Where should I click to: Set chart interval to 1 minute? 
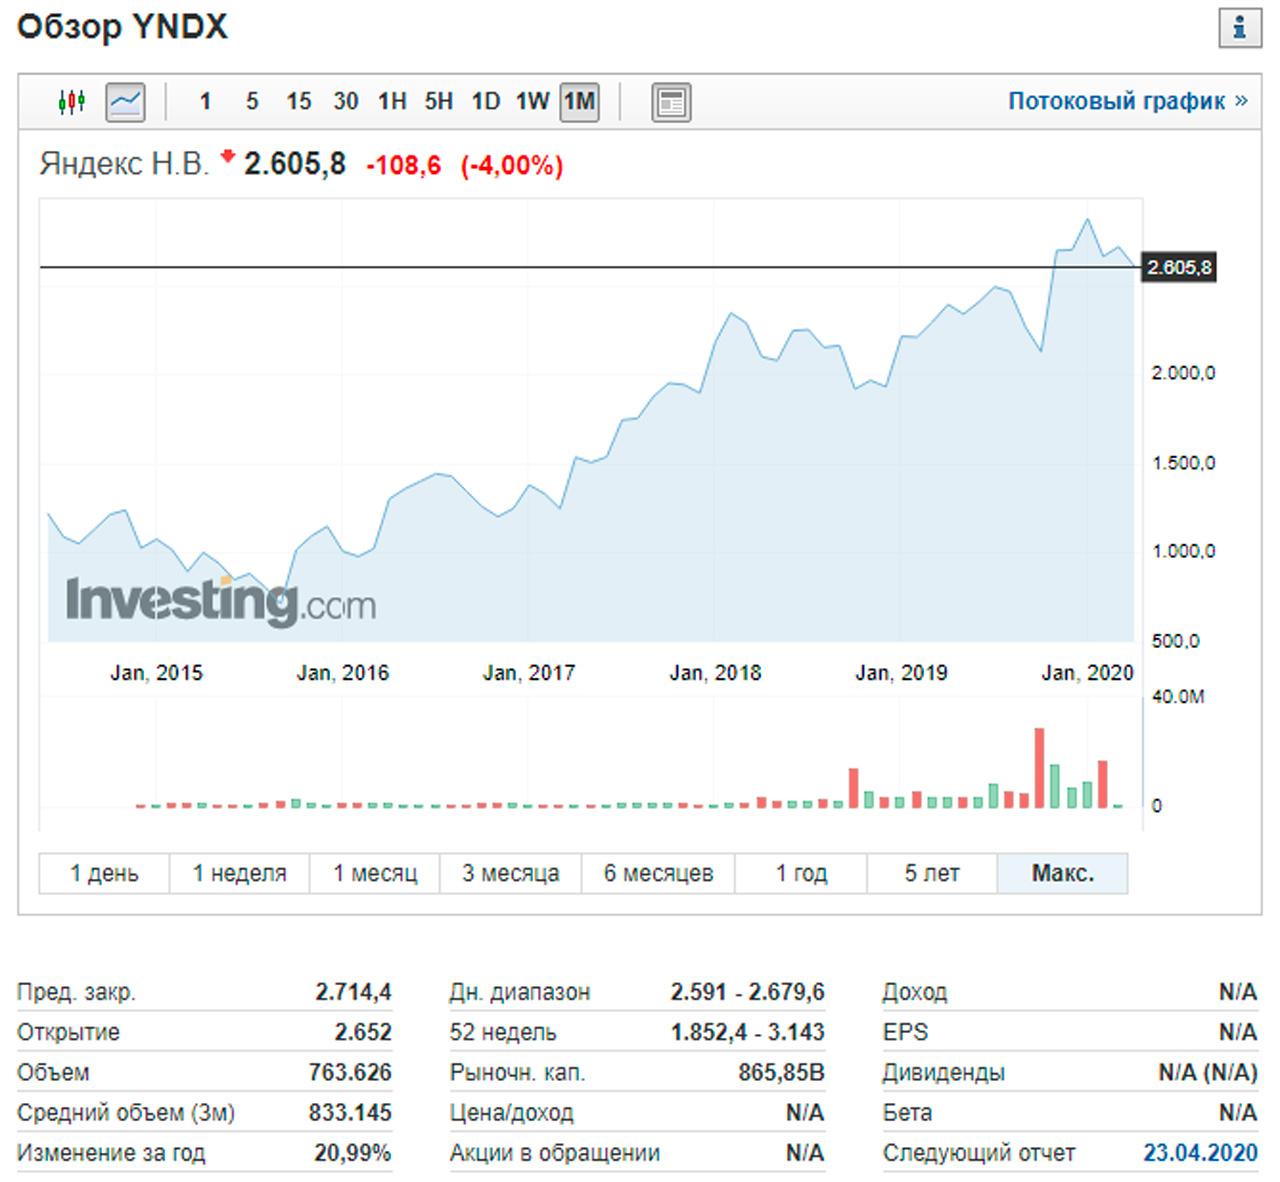tap(205, 102)
